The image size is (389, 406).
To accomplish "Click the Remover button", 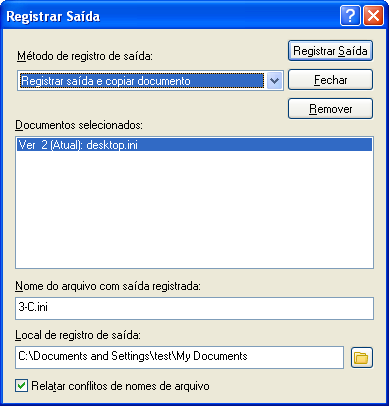I will pyautogui.click(x=330, y=109).
